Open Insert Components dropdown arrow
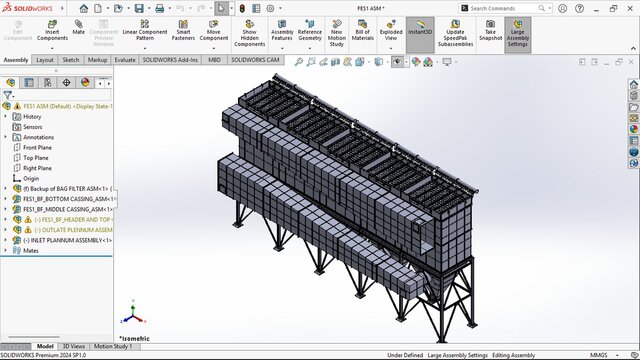640x360 pixels. [52, 48]
